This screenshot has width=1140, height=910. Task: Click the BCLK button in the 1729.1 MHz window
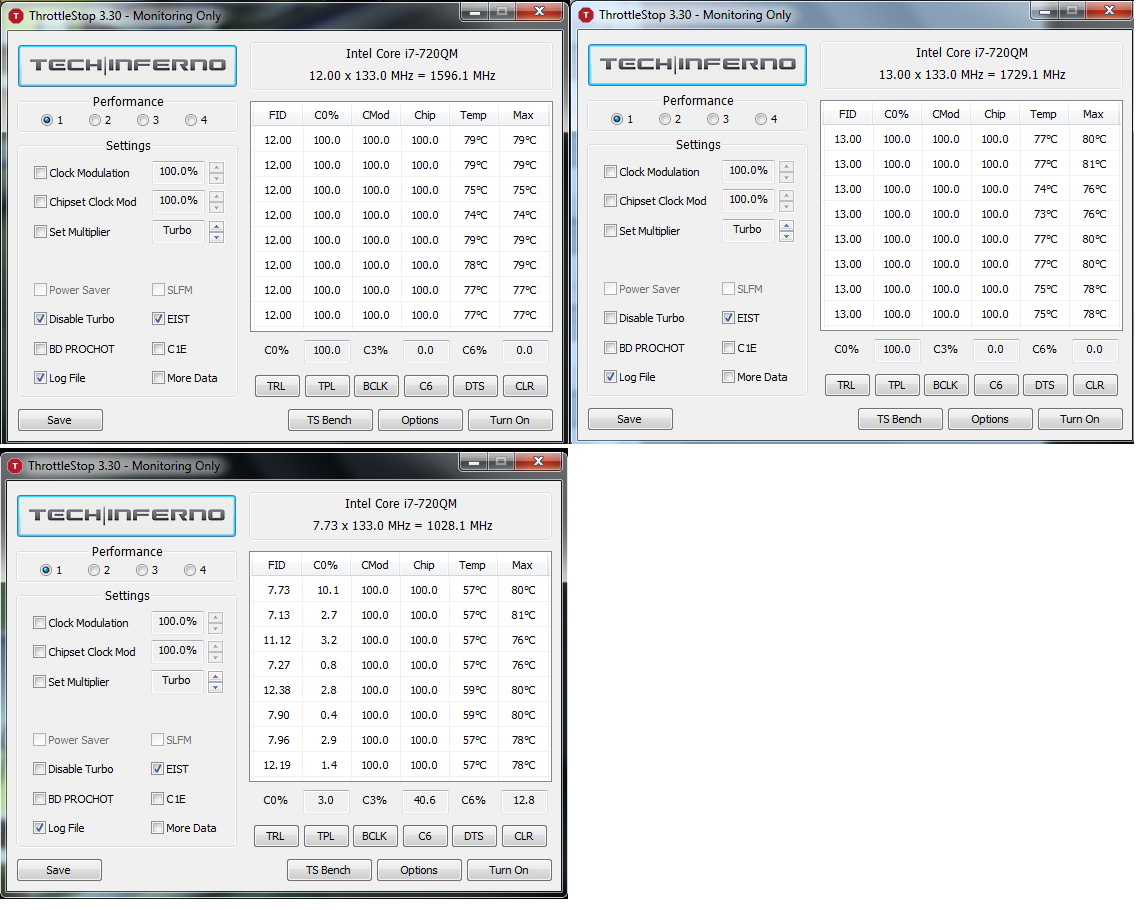945,385
